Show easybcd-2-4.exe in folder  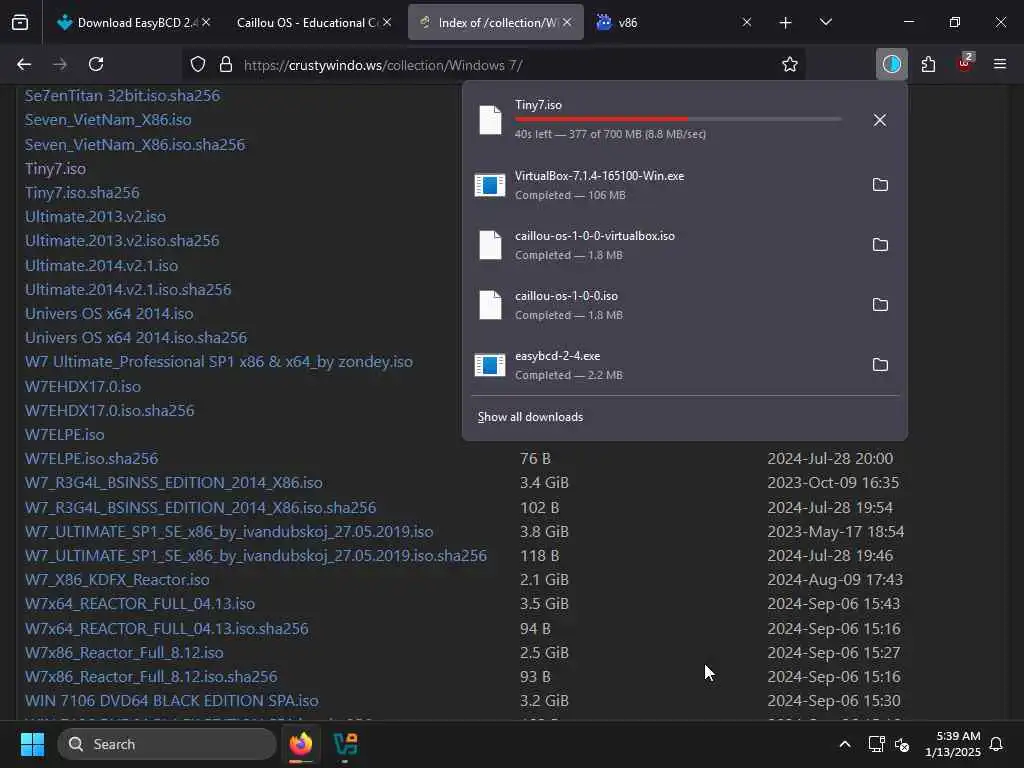(880, 365)
